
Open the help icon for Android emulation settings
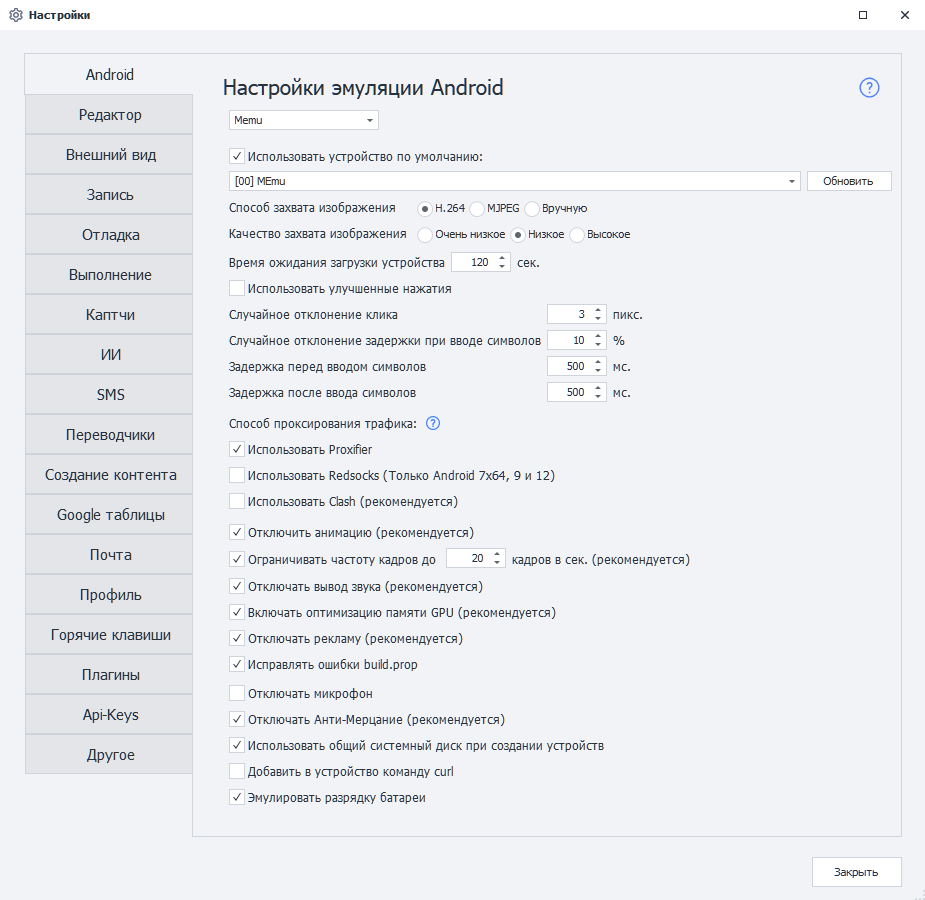pyautogui.click(x=869, y=88)
